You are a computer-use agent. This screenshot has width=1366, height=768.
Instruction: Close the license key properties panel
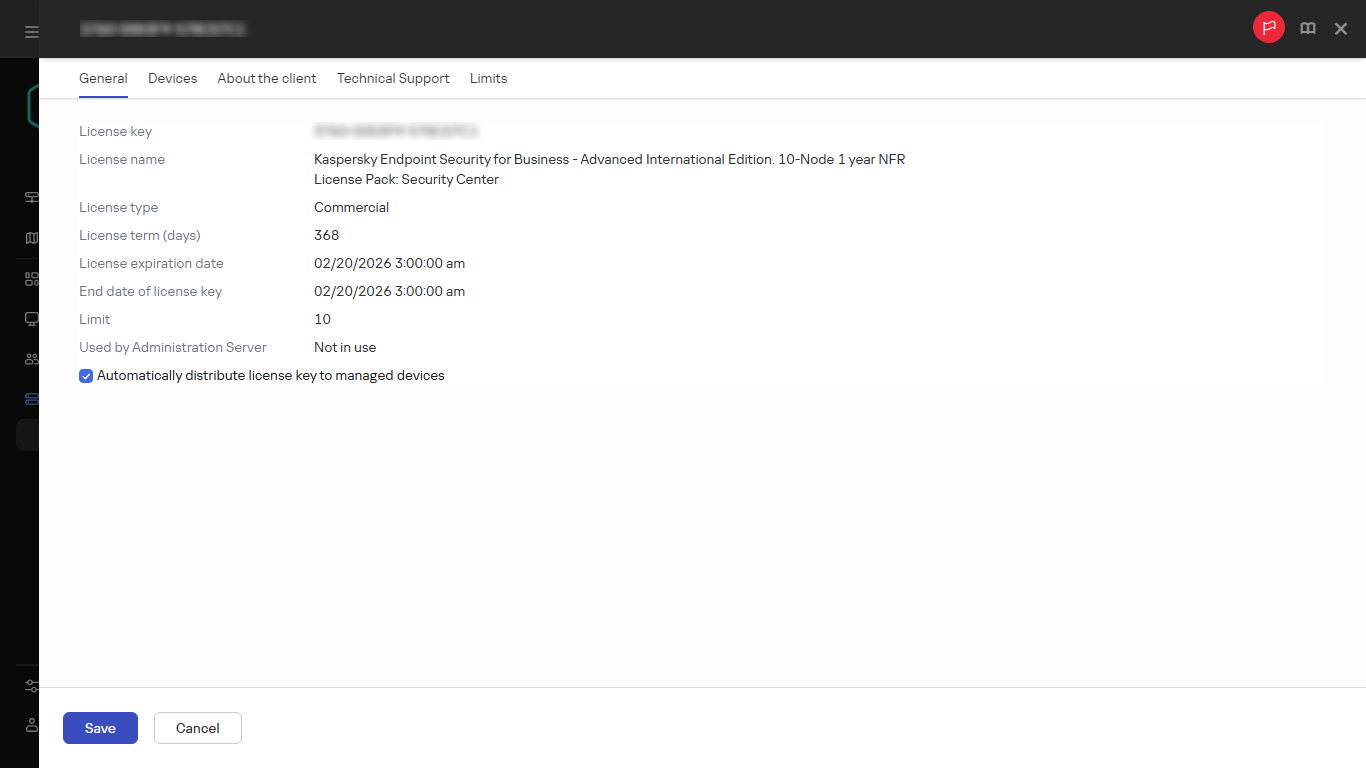(x=1341, y=29)
